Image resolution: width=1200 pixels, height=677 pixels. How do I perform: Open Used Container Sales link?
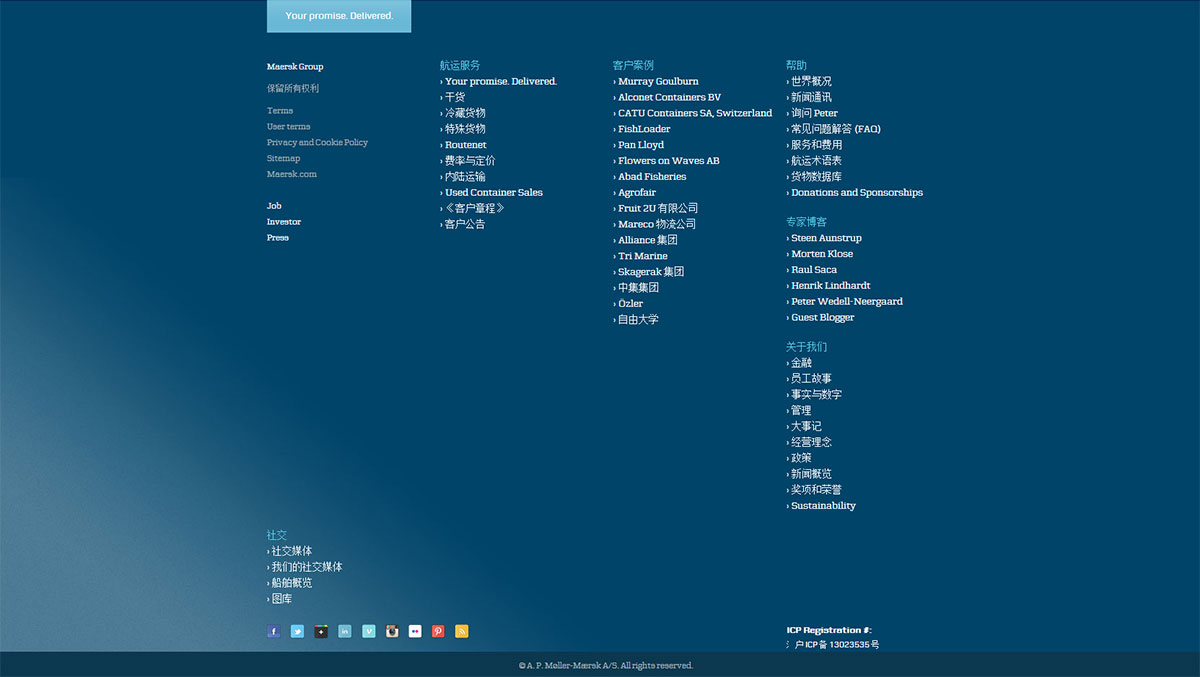pyautogui.click(x=492, y=193)
